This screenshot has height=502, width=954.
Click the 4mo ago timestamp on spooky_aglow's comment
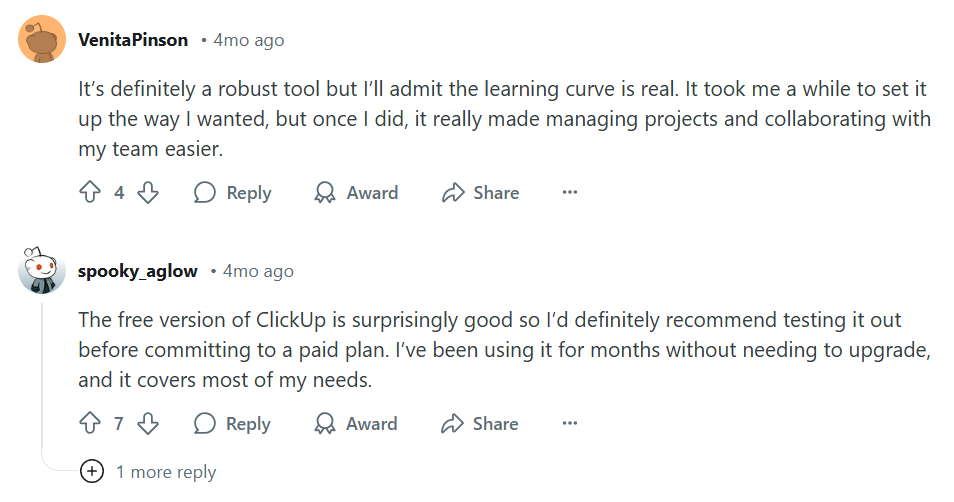pyautogui.click(x=258, y=271)
